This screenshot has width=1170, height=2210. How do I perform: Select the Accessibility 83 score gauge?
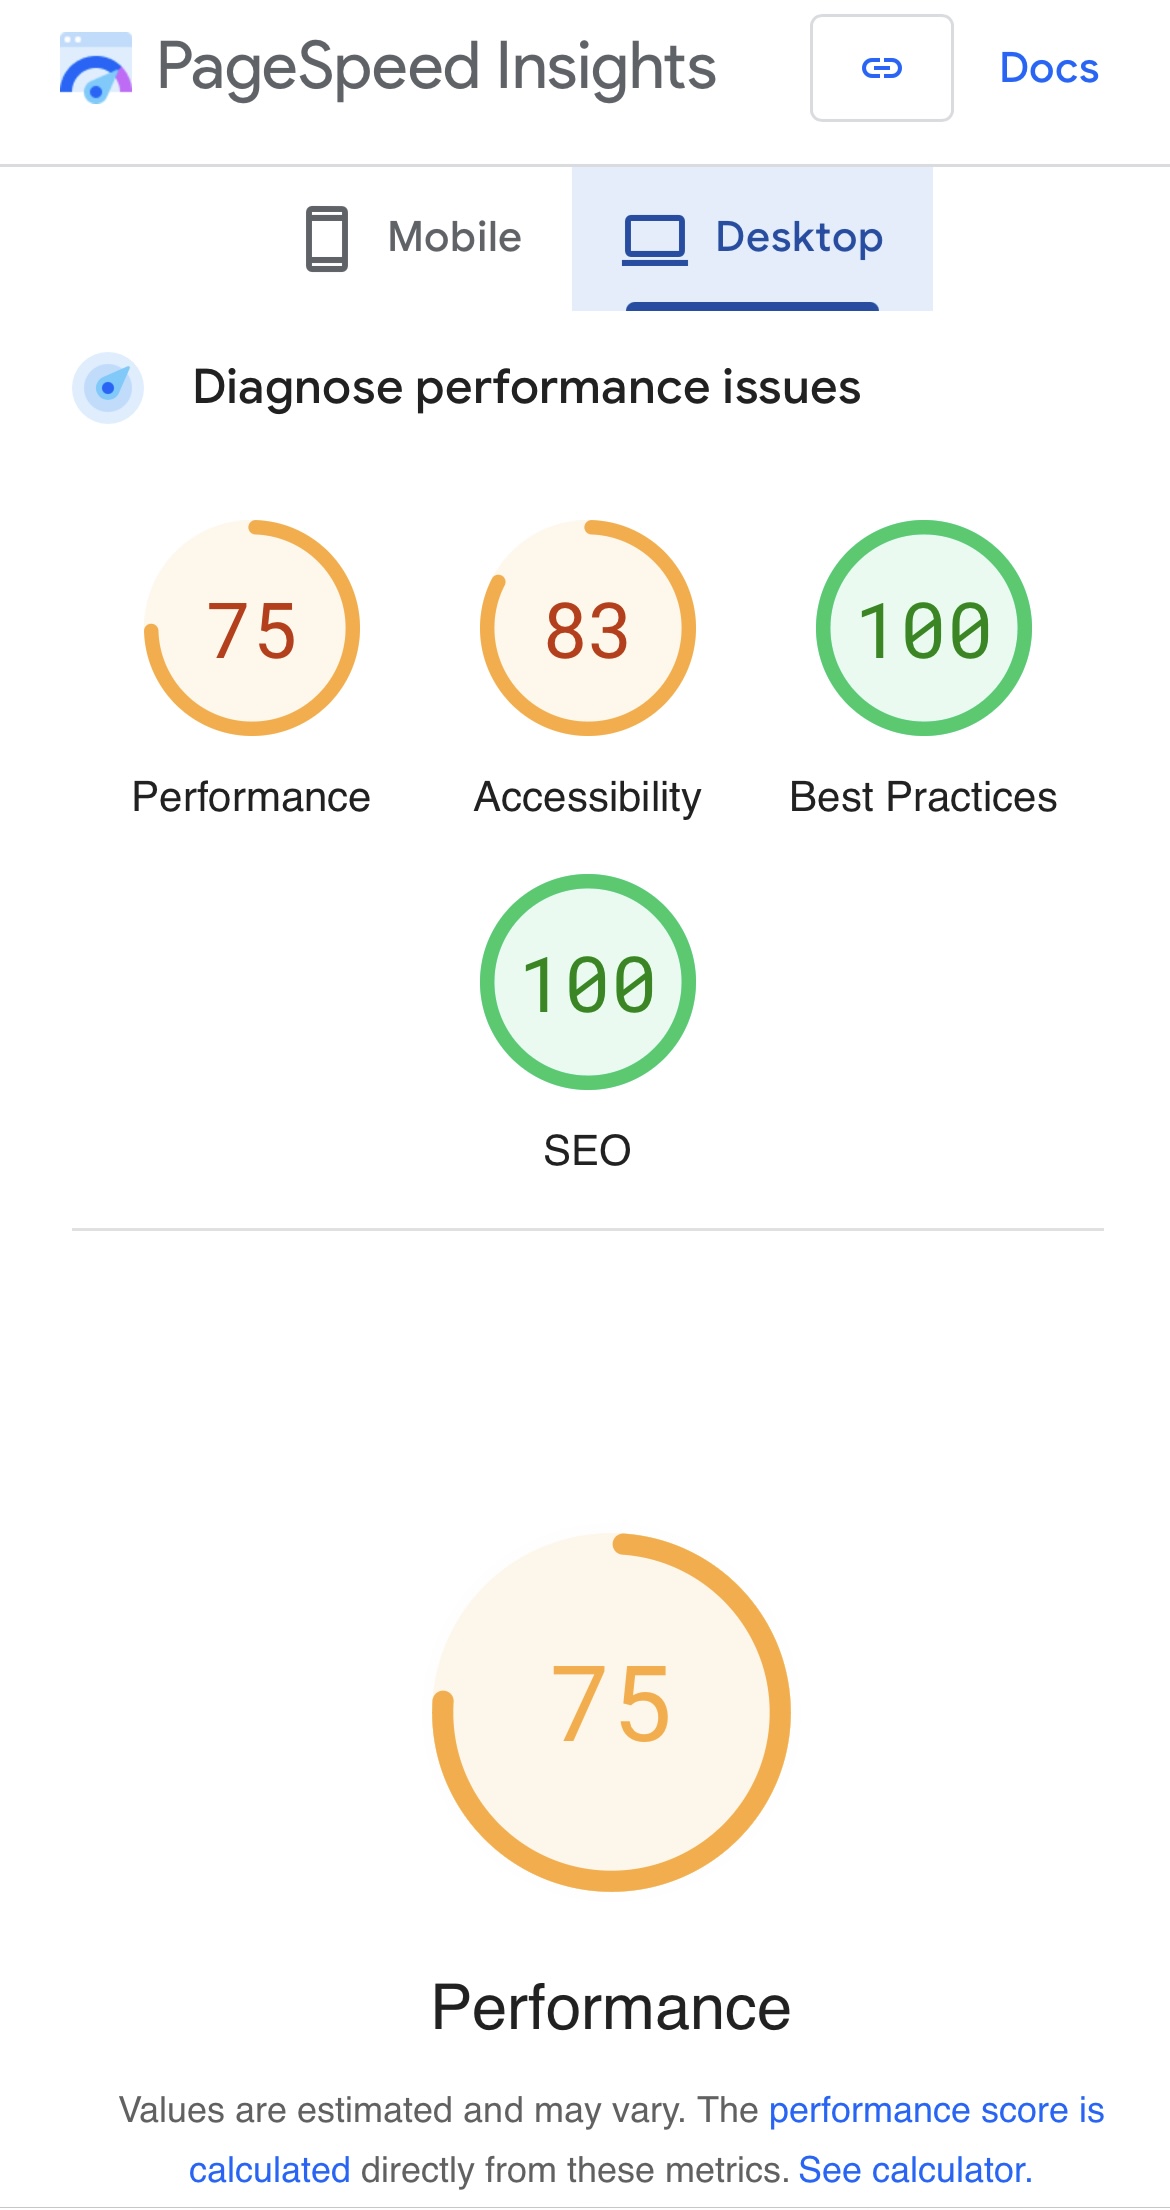[588, 628]
